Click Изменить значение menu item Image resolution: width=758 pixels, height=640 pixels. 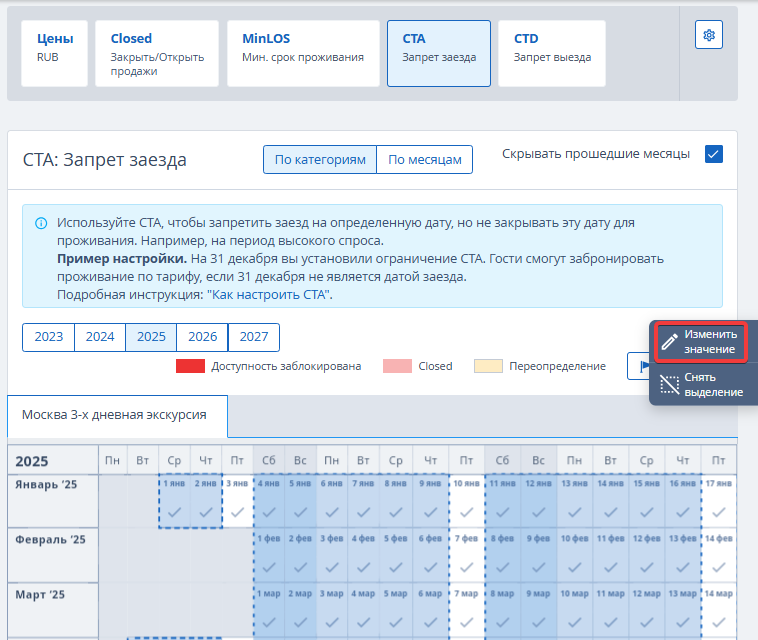point(701,342)
